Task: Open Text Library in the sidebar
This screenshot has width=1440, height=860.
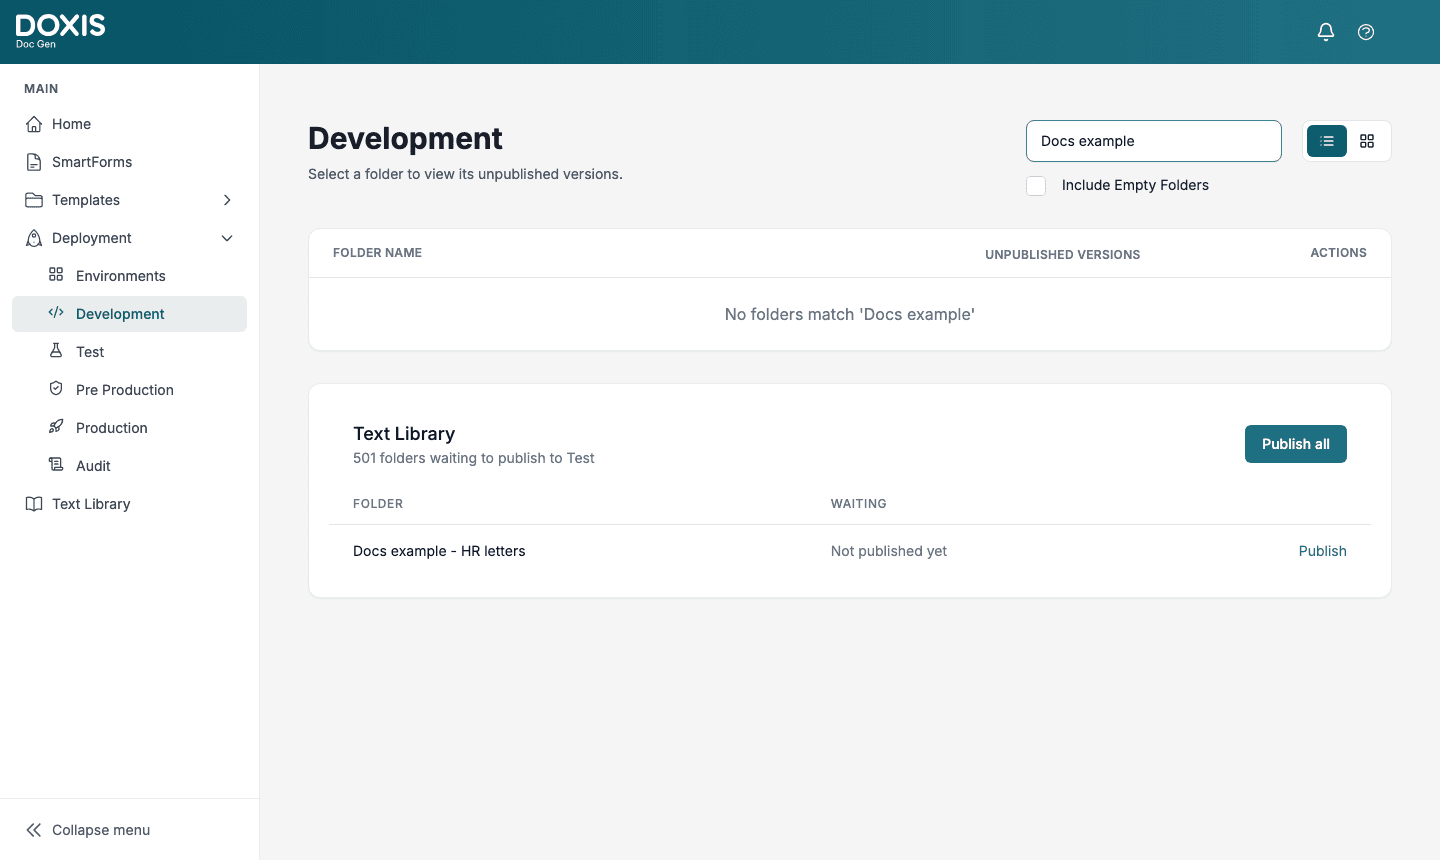Action: [x=129, y=504]
